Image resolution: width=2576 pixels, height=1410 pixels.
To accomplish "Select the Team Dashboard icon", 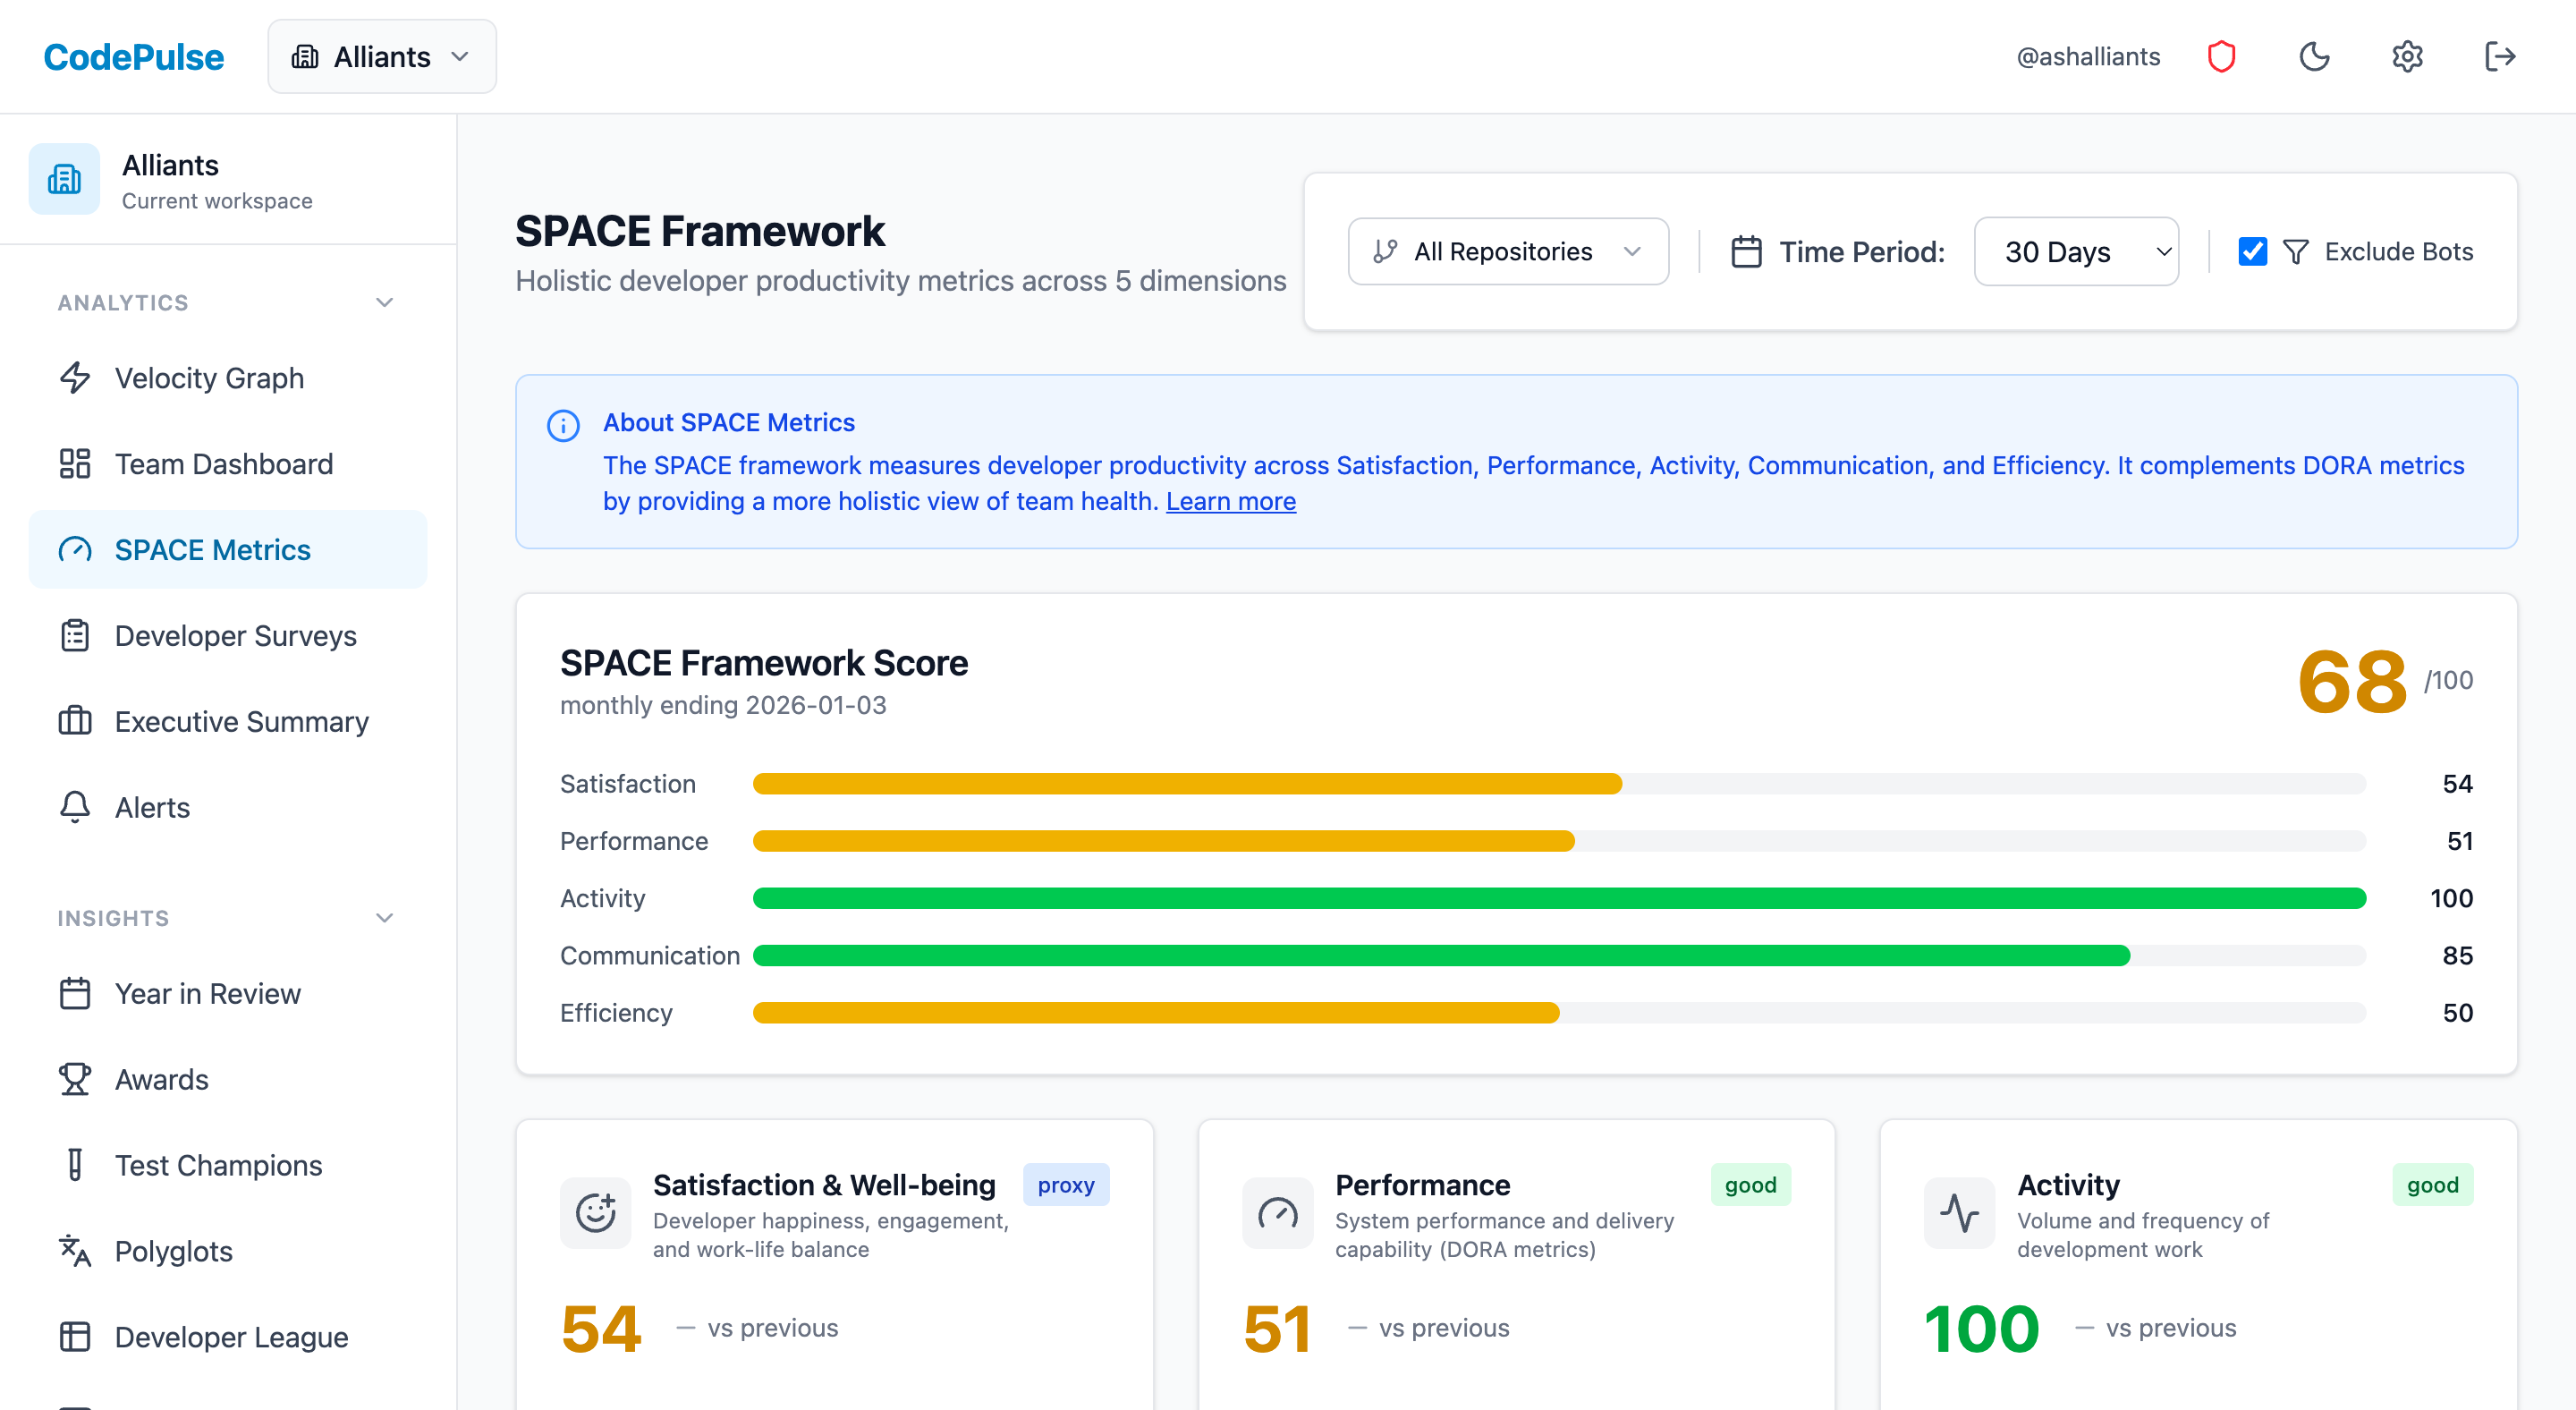I will coord(75,463).
